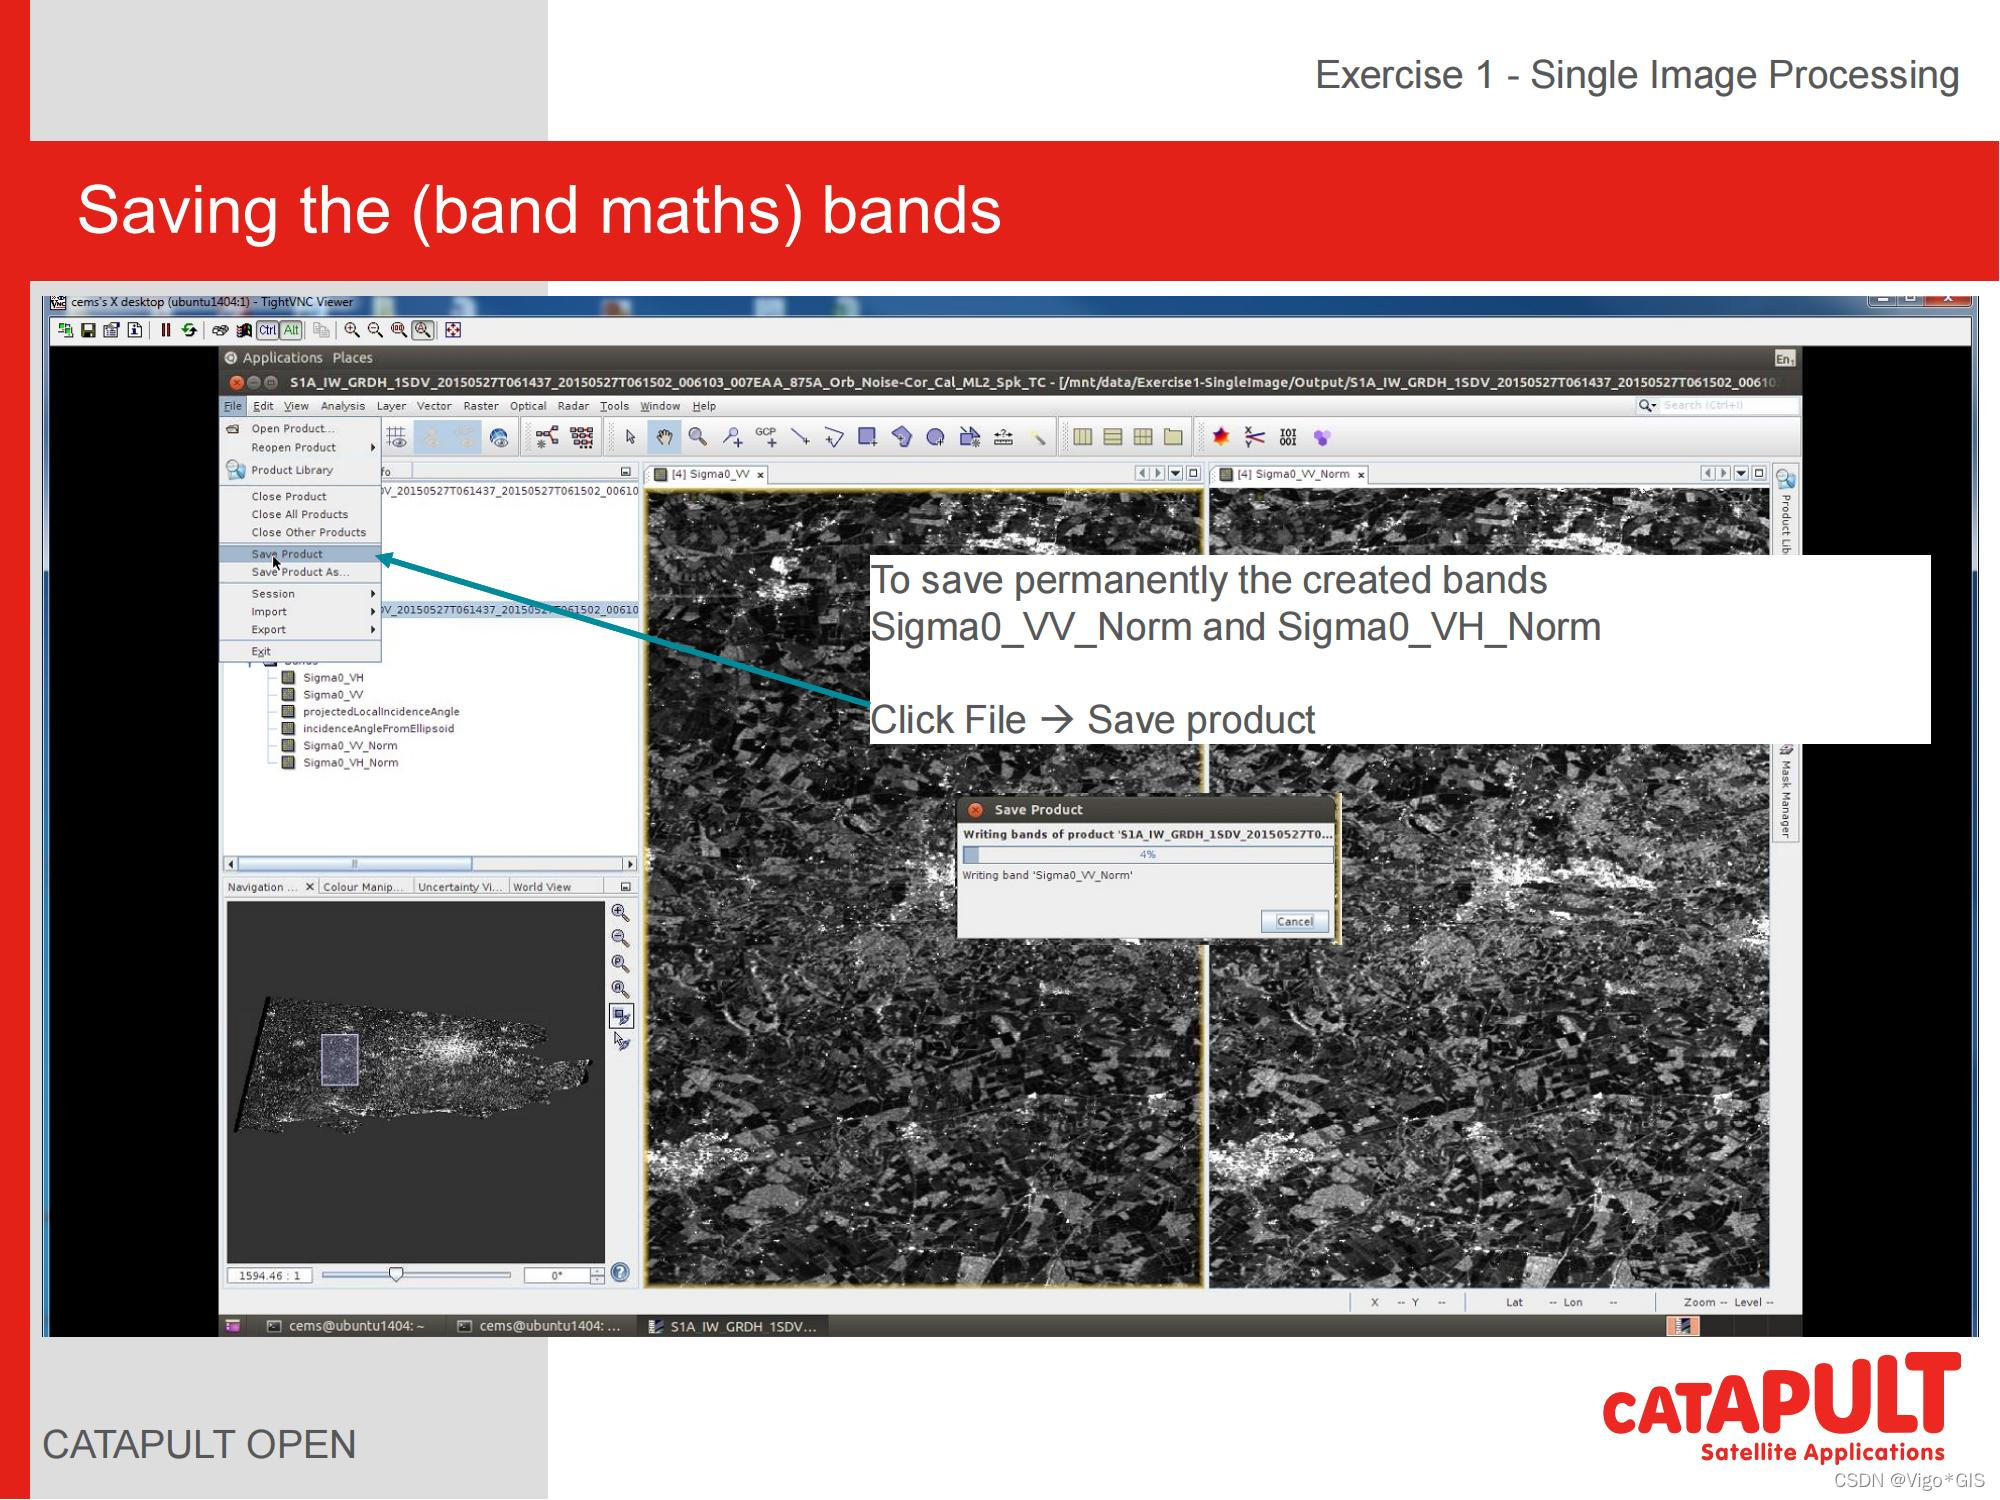Click zoom-in icon in Navigation panel
Screen dimensions: 2000x1500
pos(621,913)
